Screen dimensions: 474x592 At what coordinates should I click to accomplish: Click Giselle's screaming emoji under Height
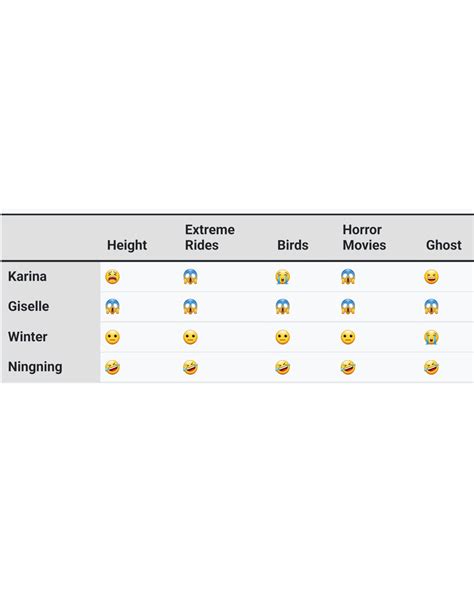click(113, 307)
